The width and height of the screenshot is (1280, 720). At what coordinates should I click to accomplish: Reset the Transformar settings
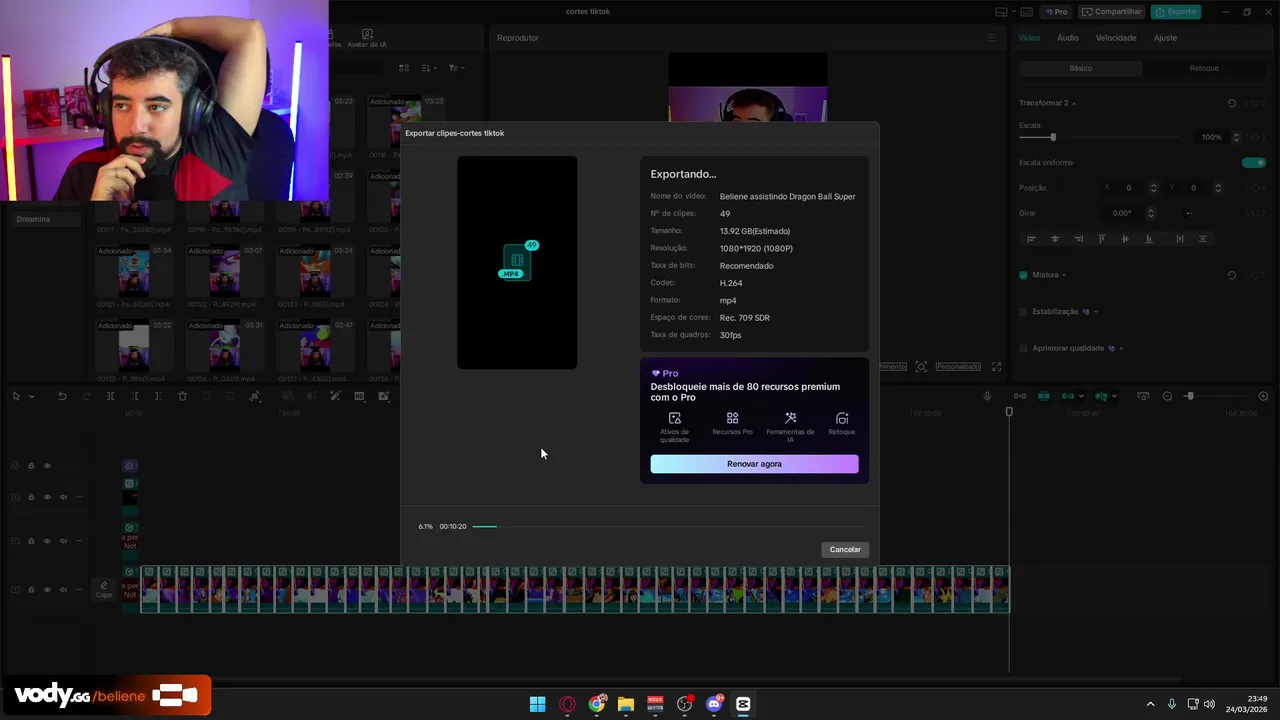pos(1232,103)
